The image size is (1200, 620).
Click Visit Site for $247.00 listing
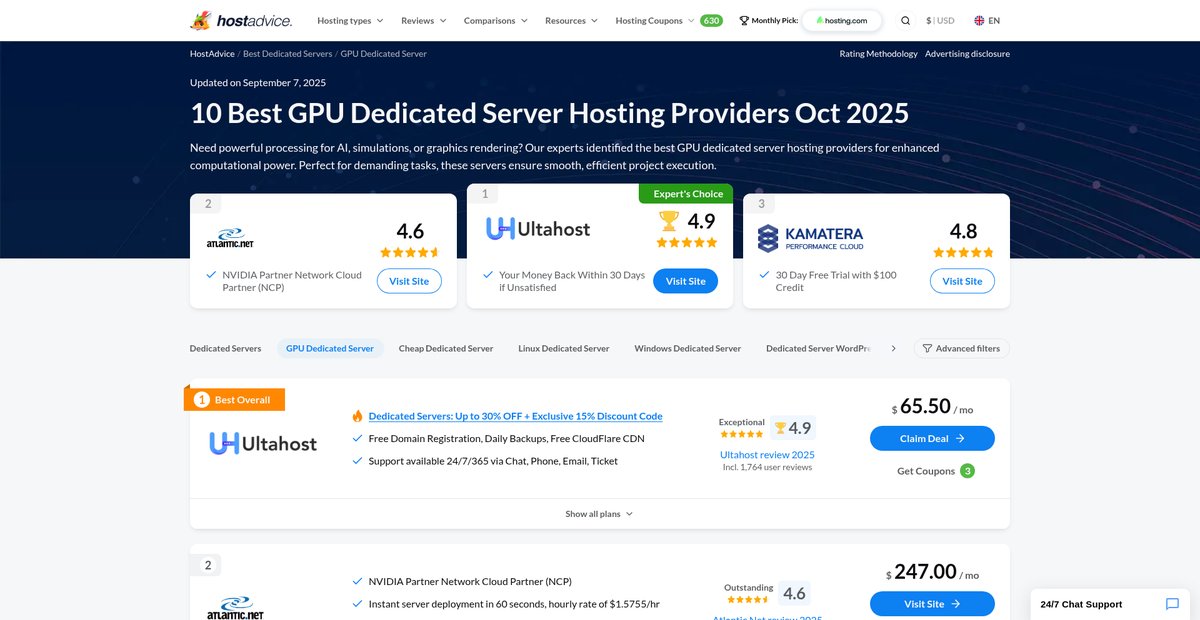pos(932,604)
